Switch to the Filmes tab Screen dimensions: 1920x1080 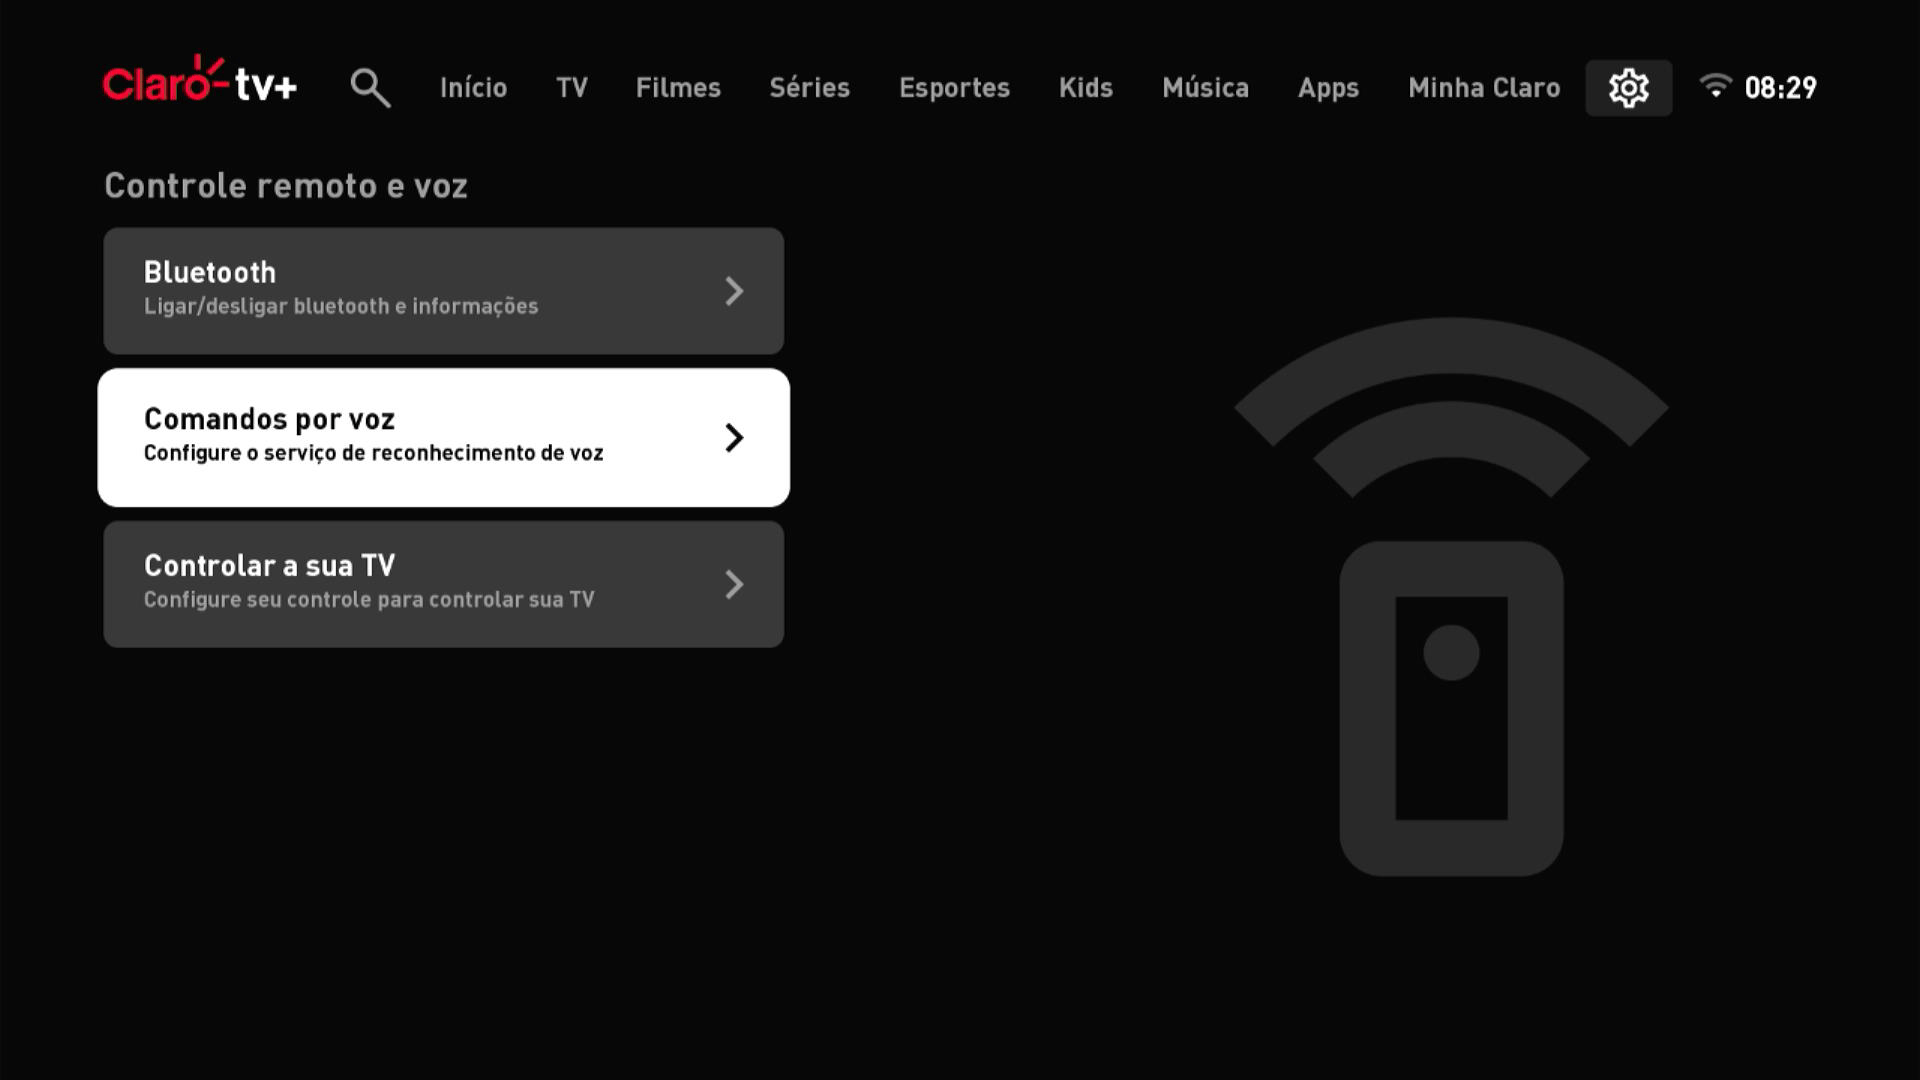677,88
